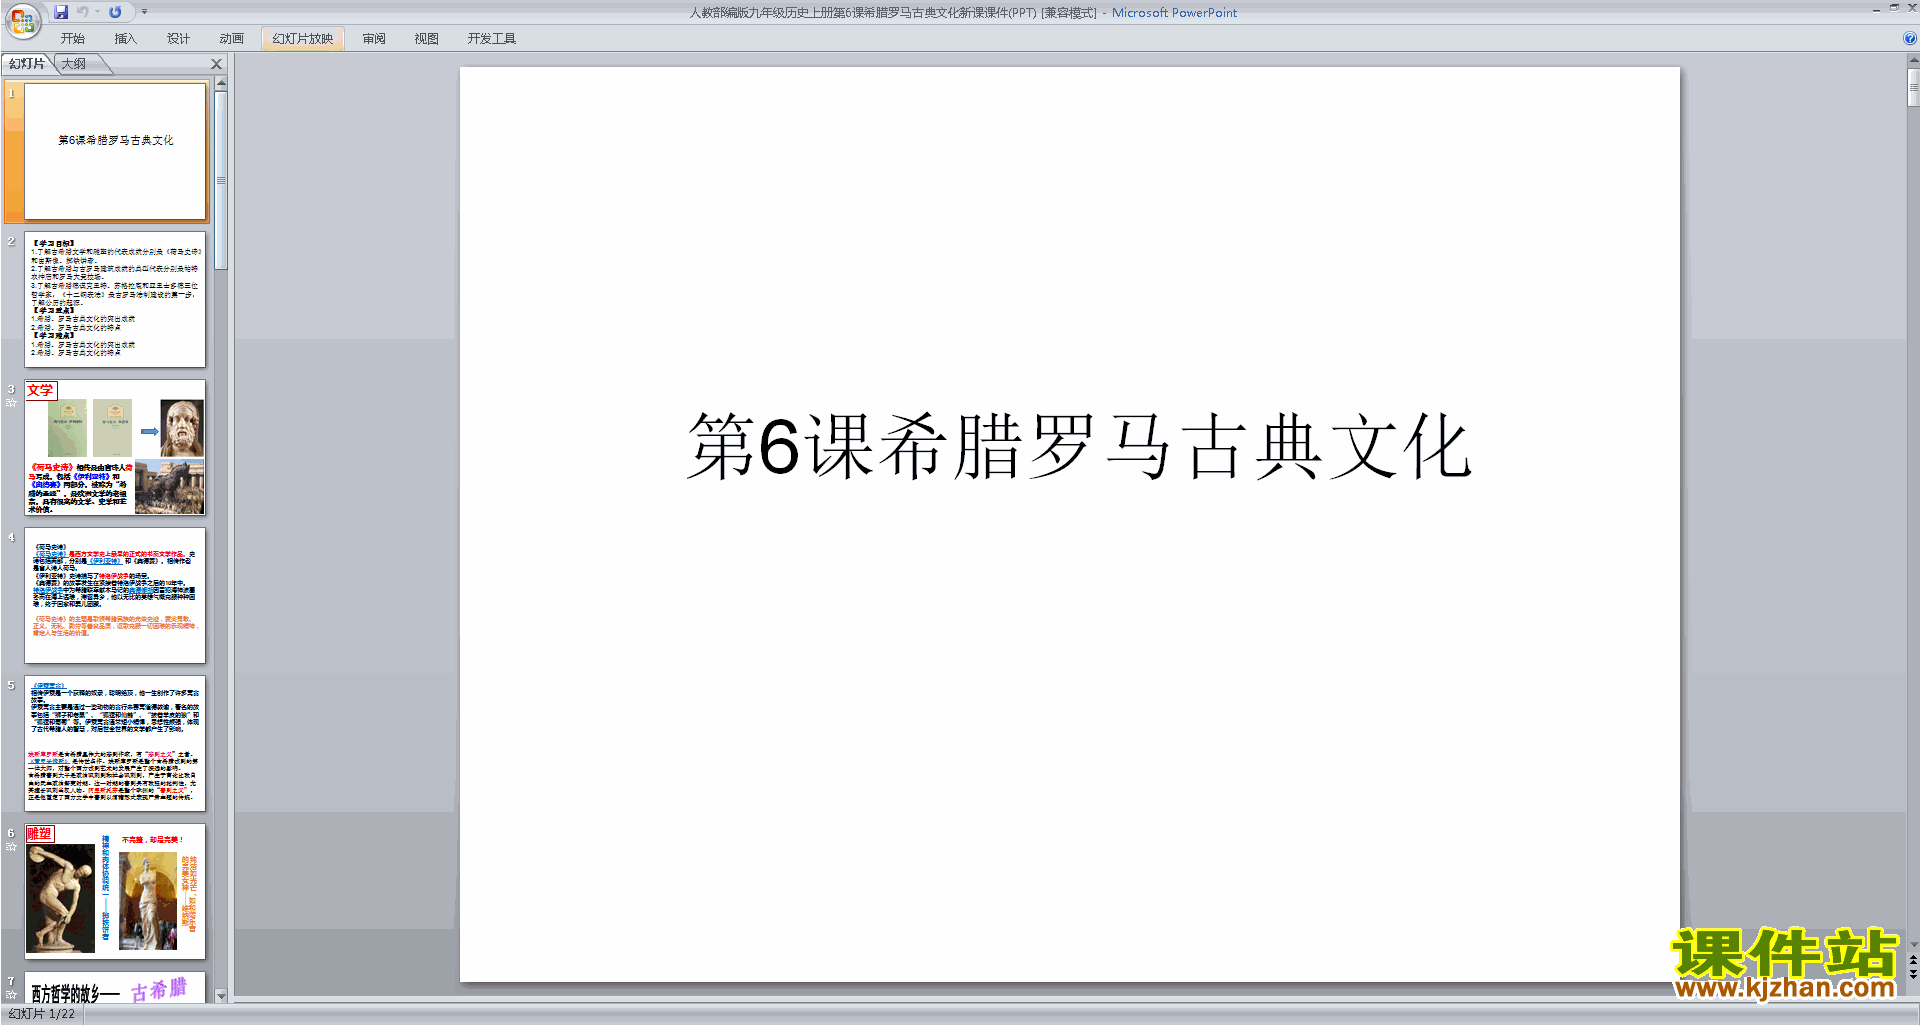Click status bar text 幻灯片 1/22

click(42, 1014)
